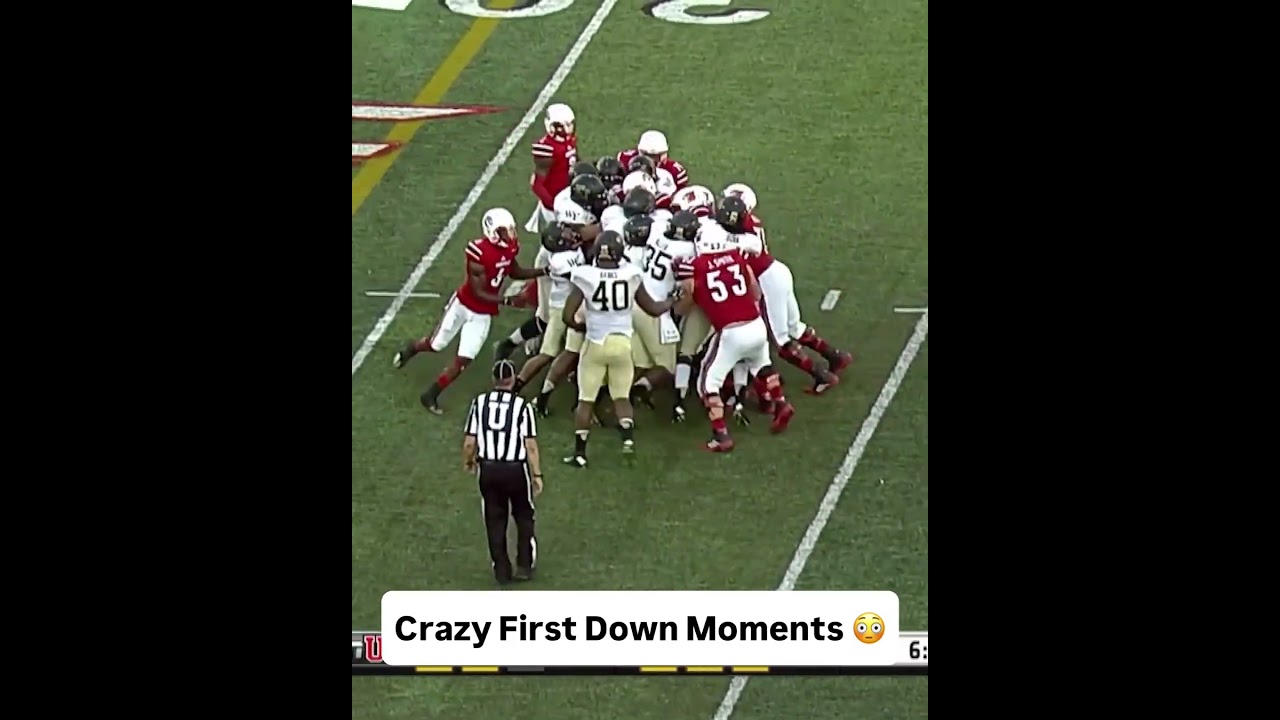
Task: Click the white hash mark right of pile
Action: pyautogui.click(x=831, y=299)
